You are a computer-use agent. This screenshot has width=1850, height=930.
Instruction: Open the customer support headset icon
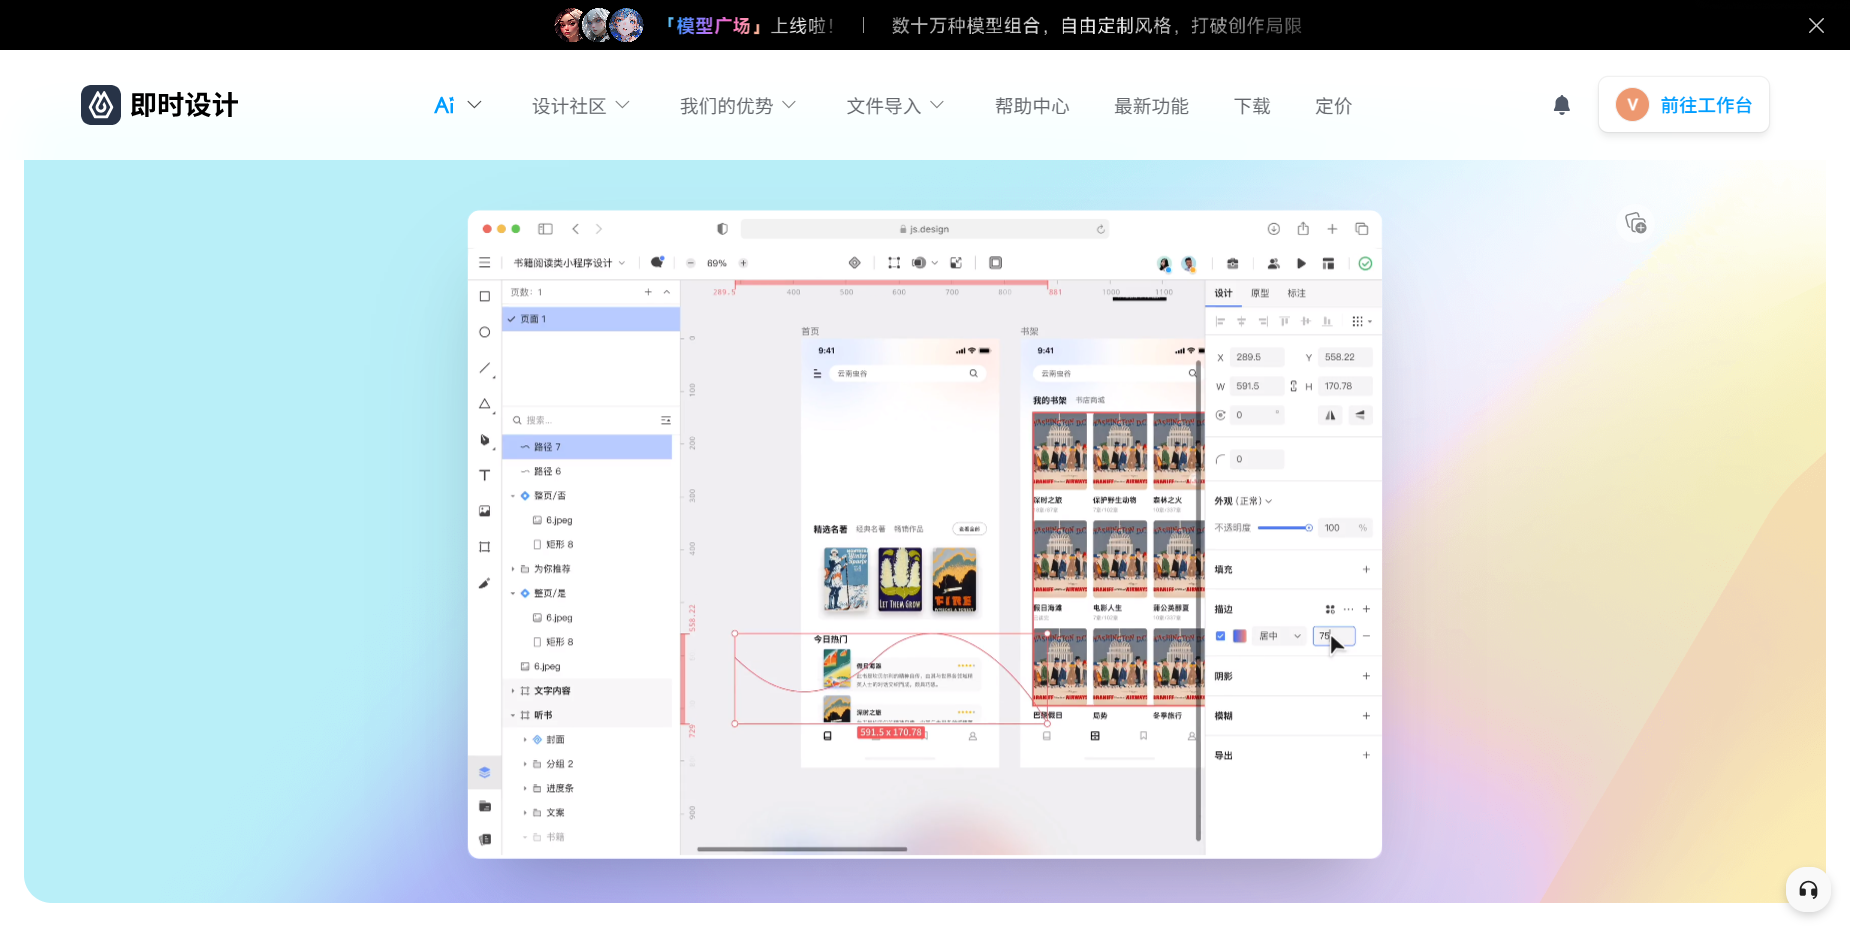tap(1808, 890)
